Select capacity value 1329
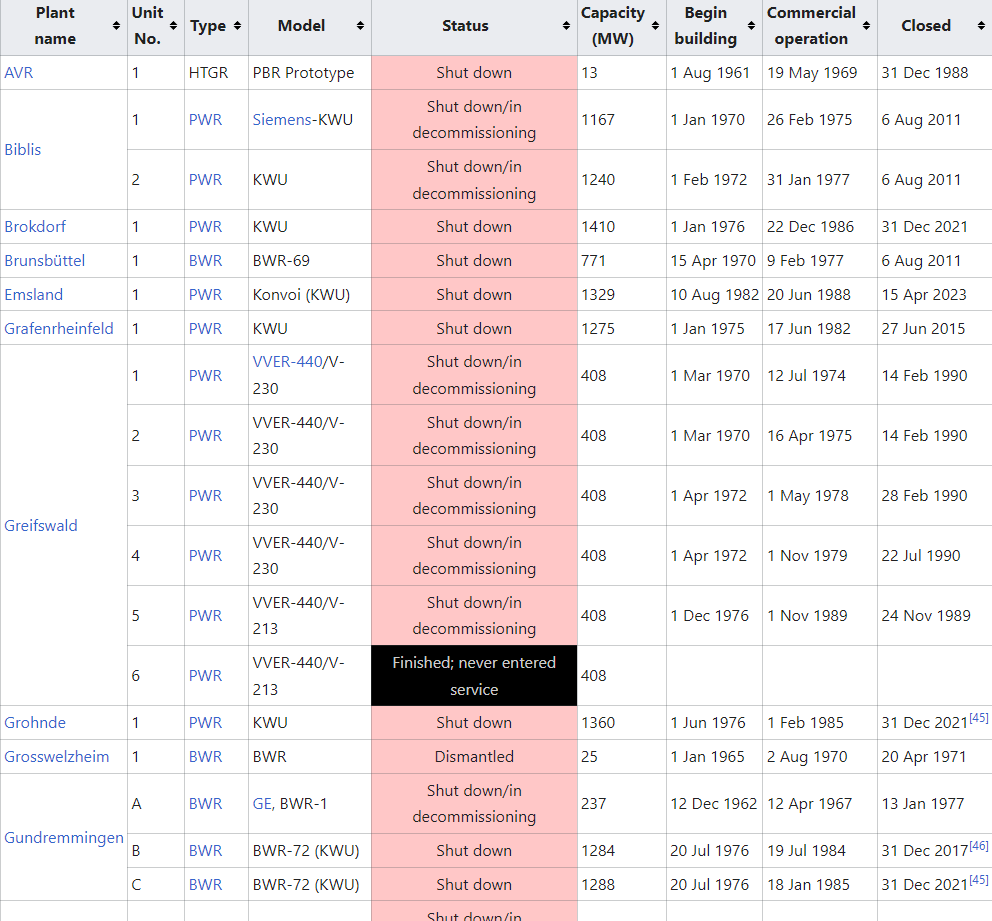This screenshot has height=921, width=992. (598, 295)
